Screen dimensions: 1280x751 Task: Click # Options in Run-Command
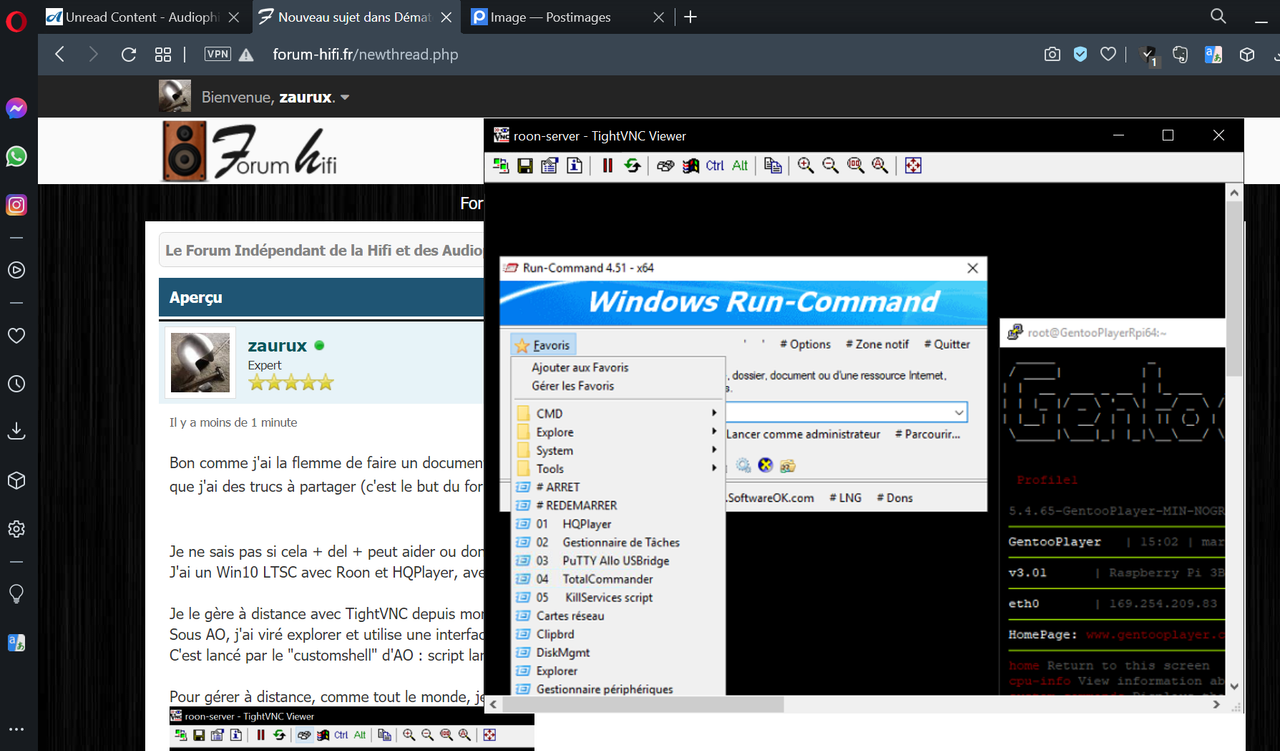(x=805, y=344)
